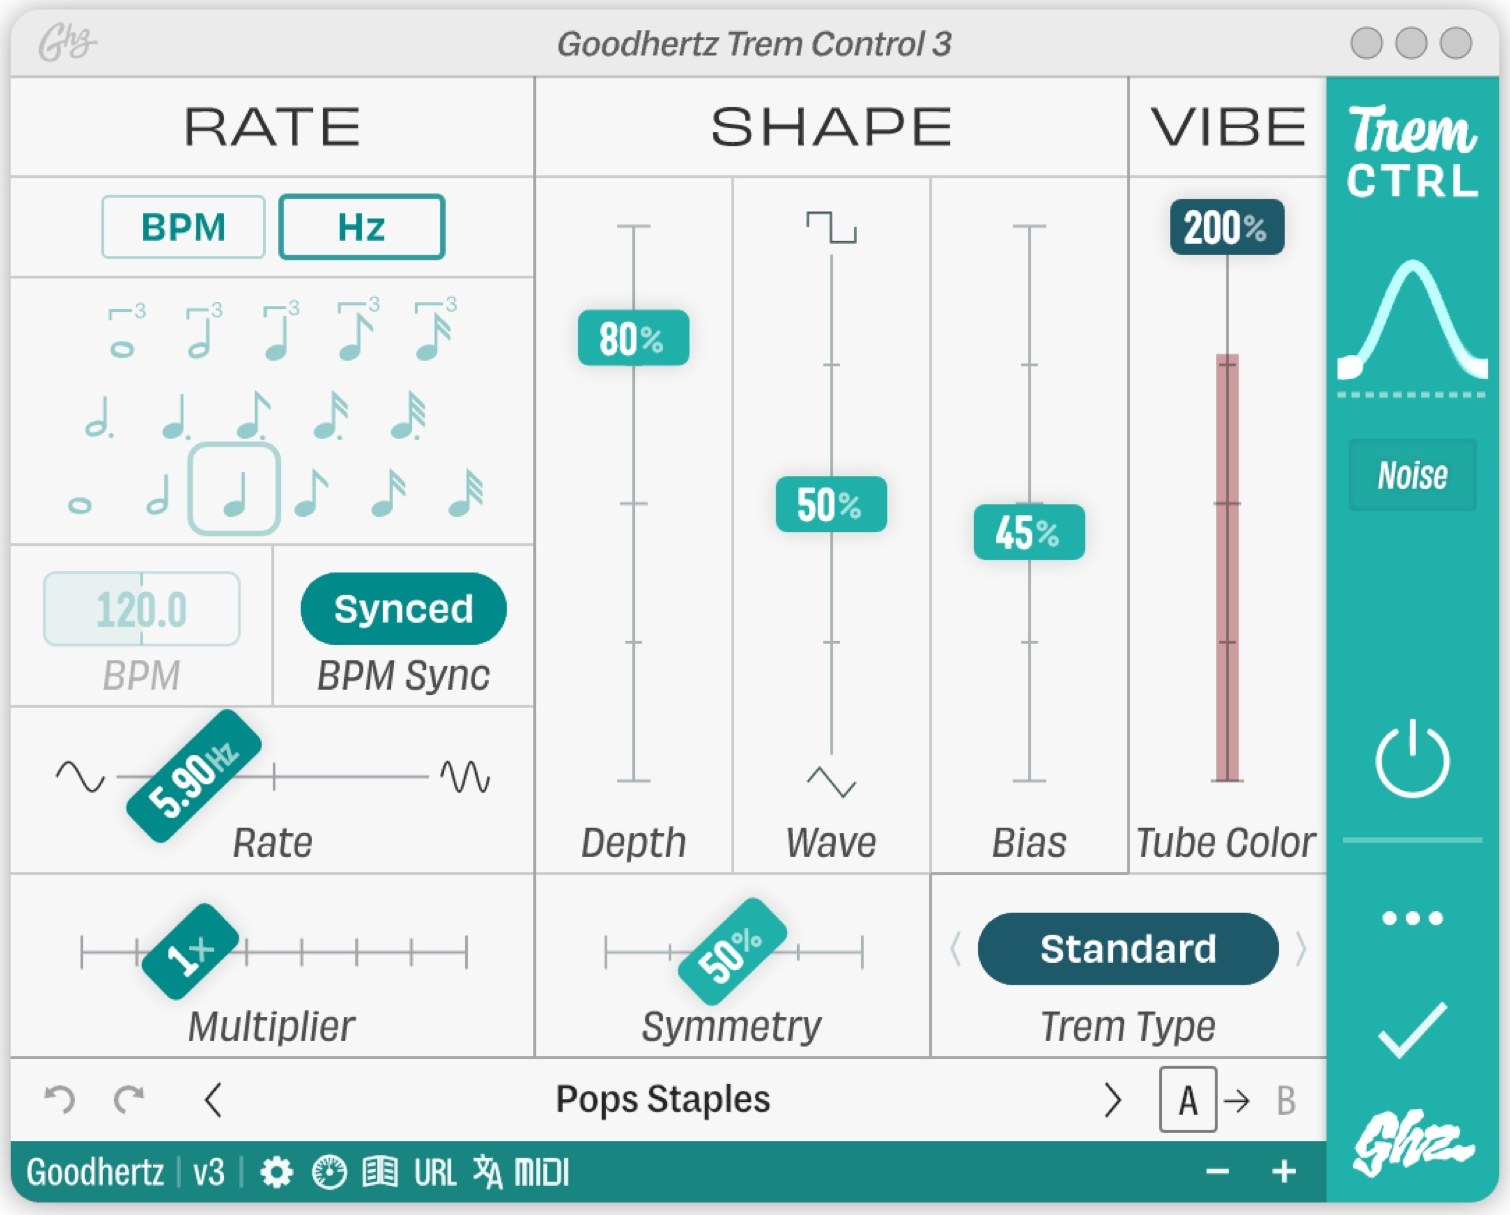Click the BPM value field 120.0
1510x1215 pixels.
(x=141, y=609)
